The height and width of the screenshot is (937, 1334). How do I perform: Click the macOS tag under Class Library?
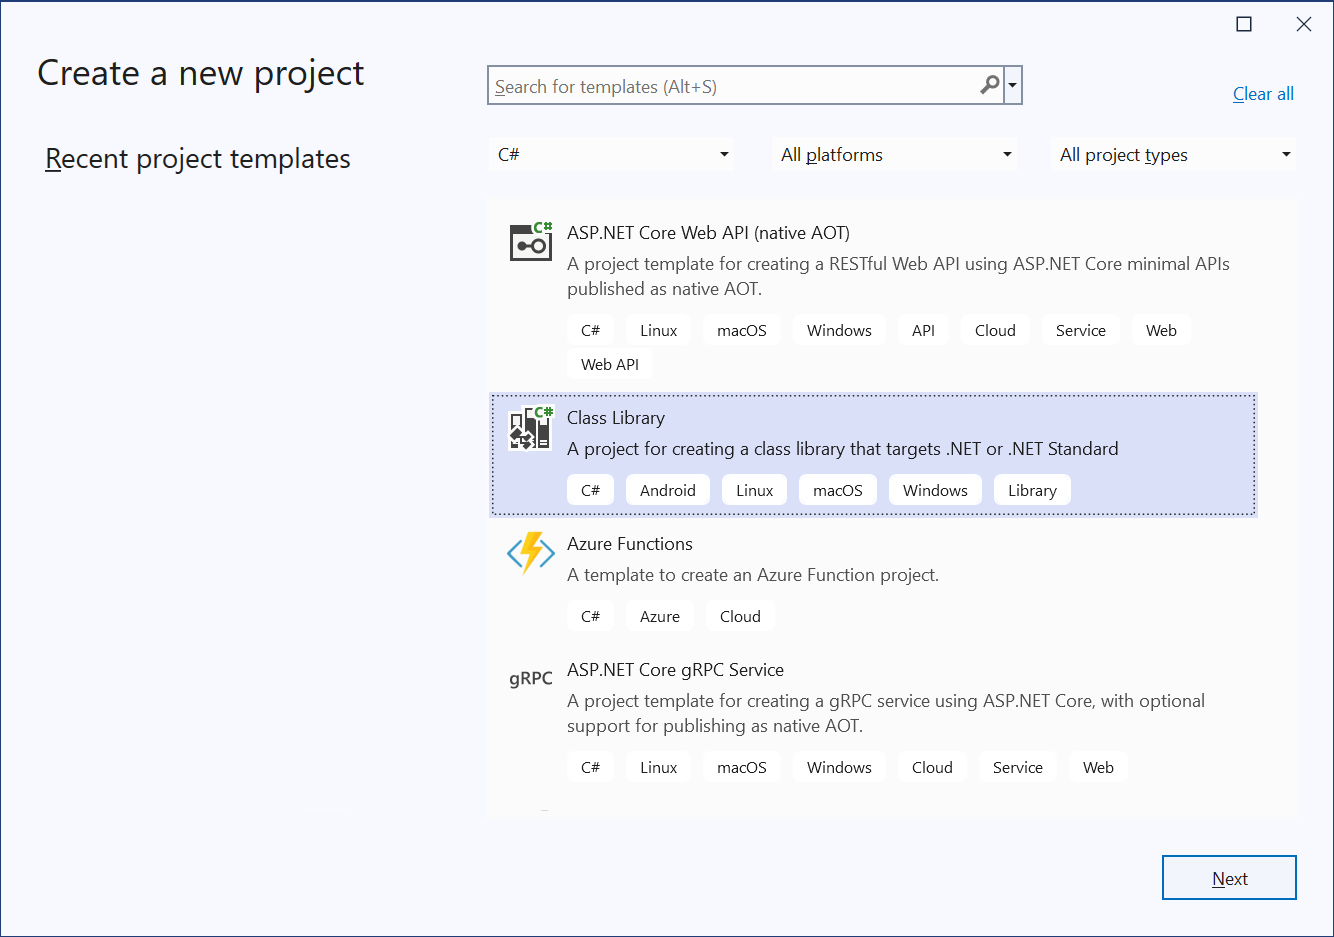[x=838, y=490]
